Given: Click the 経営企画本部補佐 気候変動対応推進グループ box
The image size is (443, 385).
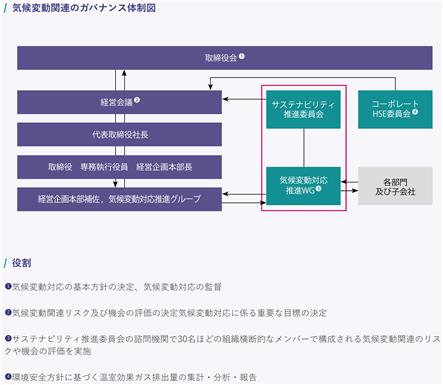Looking at the screenshot, I should [119, 199].
